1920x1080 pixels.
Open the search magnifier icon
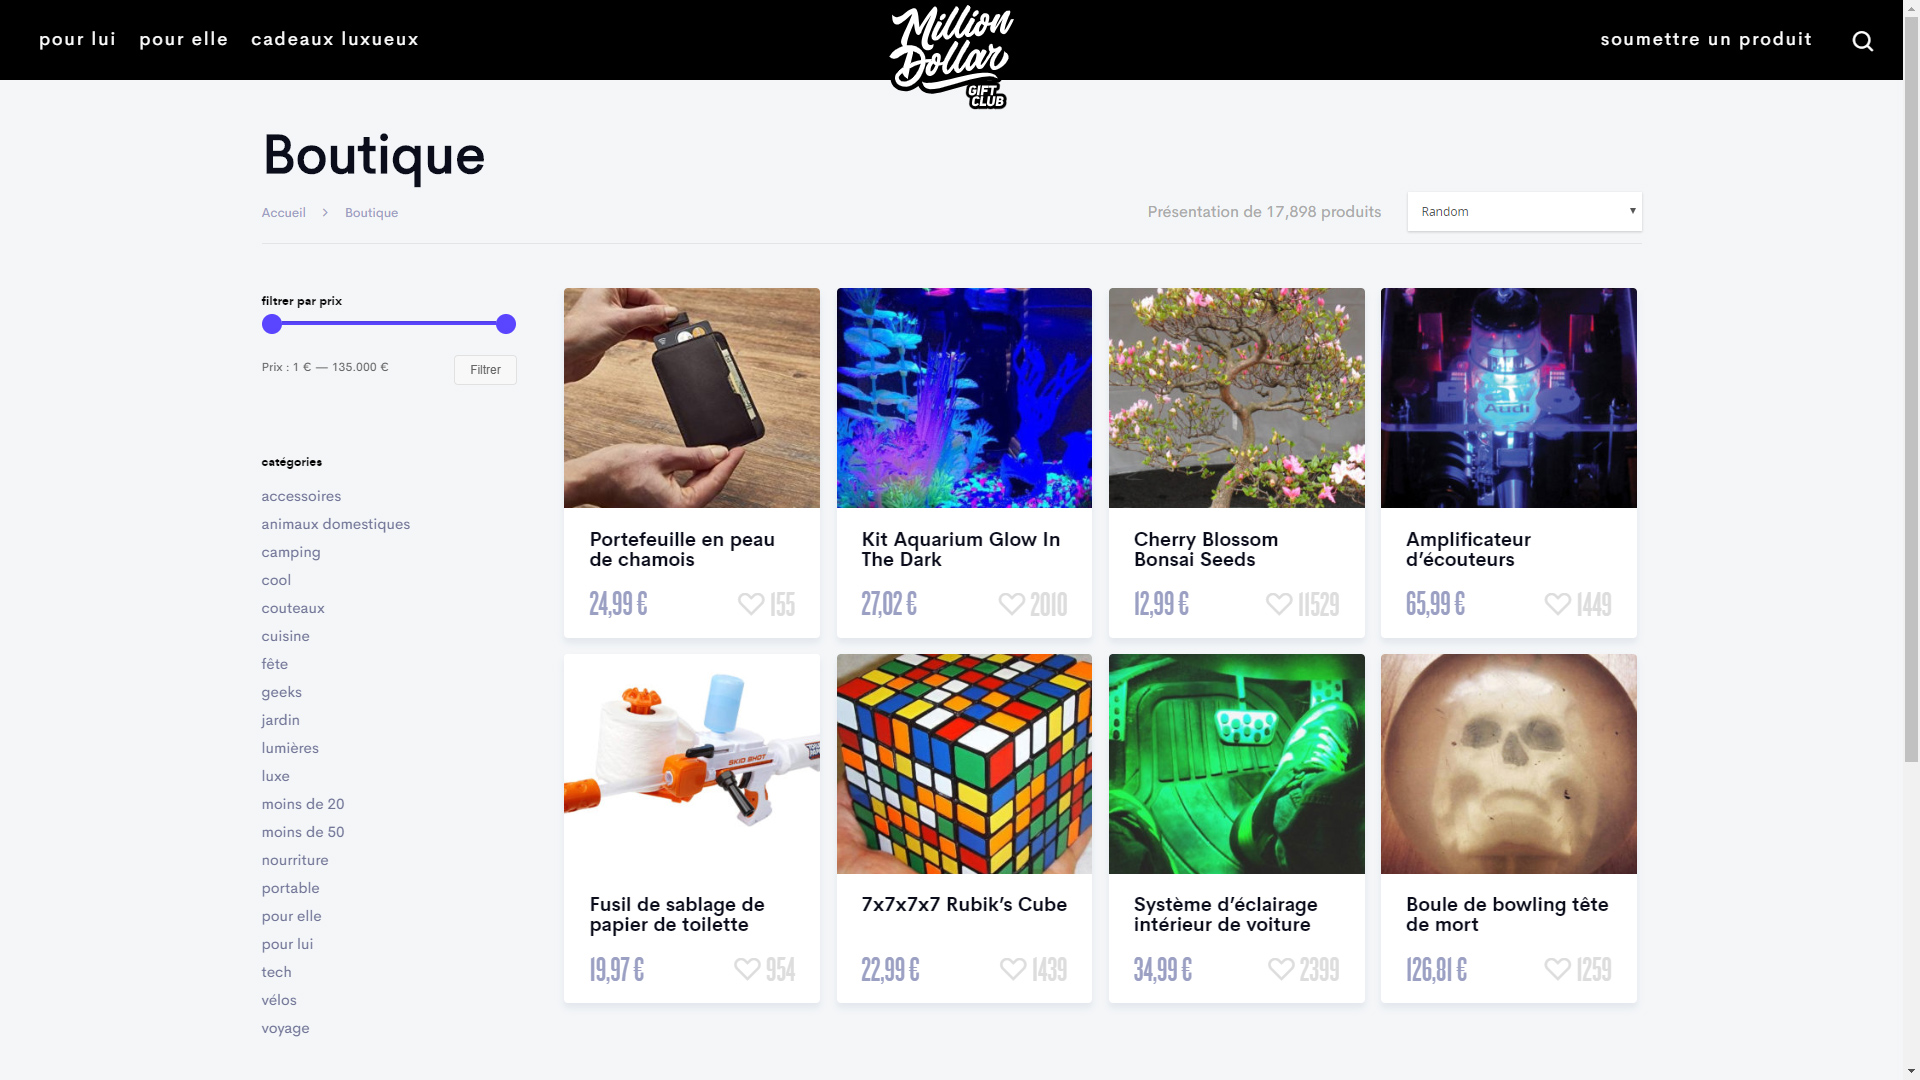click(1862, 41)
